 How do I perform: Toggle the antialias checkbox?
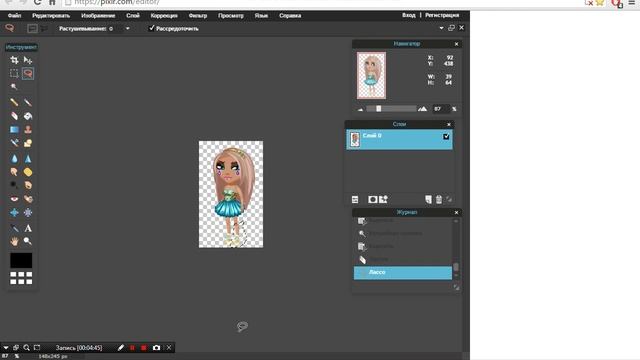[152, 28]
